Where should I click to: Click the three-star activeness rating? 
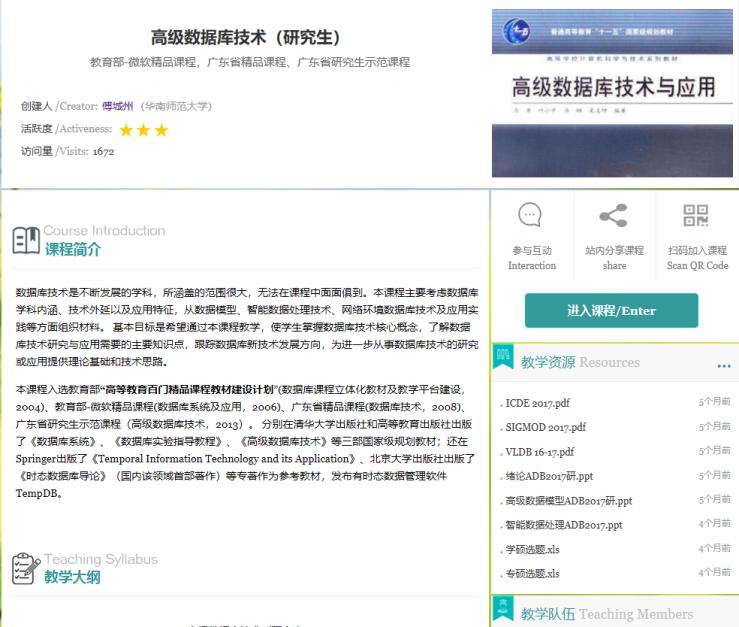143,130
